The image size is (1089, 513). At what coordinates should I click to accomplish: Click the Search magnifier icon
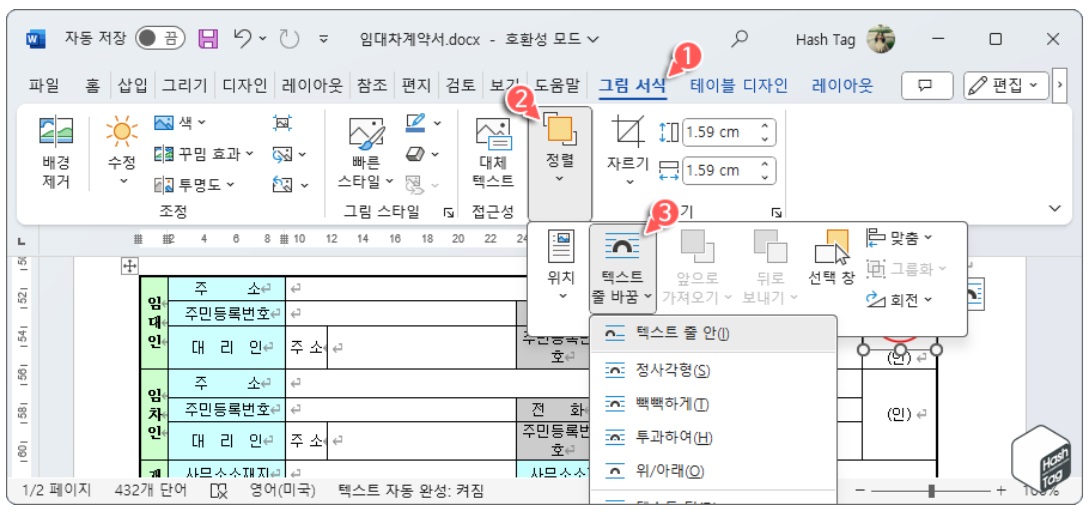(740, 38)
